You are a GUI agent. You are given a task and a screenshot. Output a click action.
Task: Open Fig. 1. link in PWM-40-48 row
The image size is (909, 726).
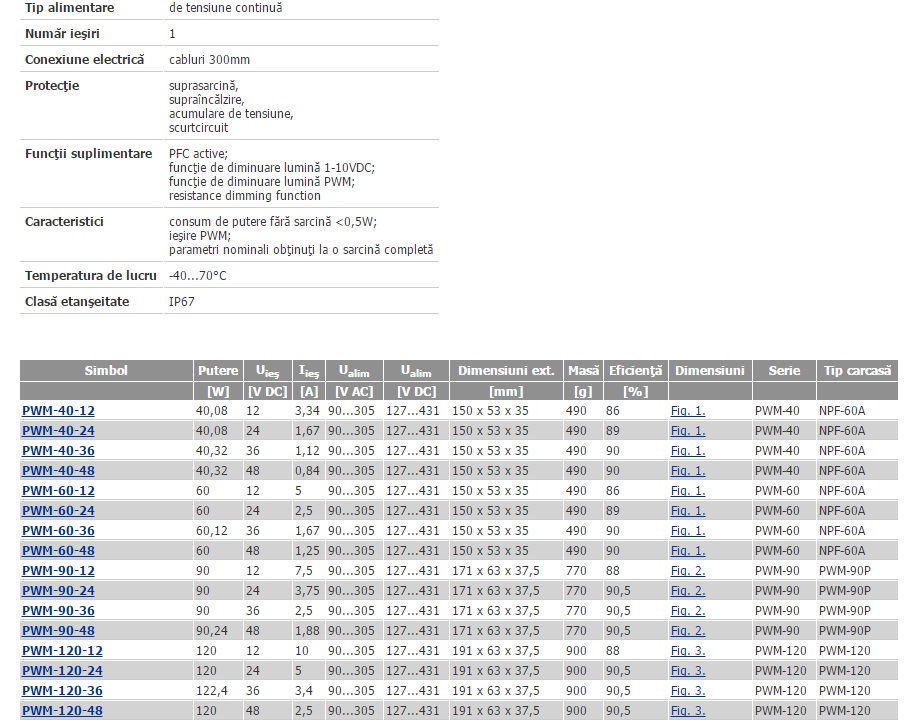pos(688,471)
